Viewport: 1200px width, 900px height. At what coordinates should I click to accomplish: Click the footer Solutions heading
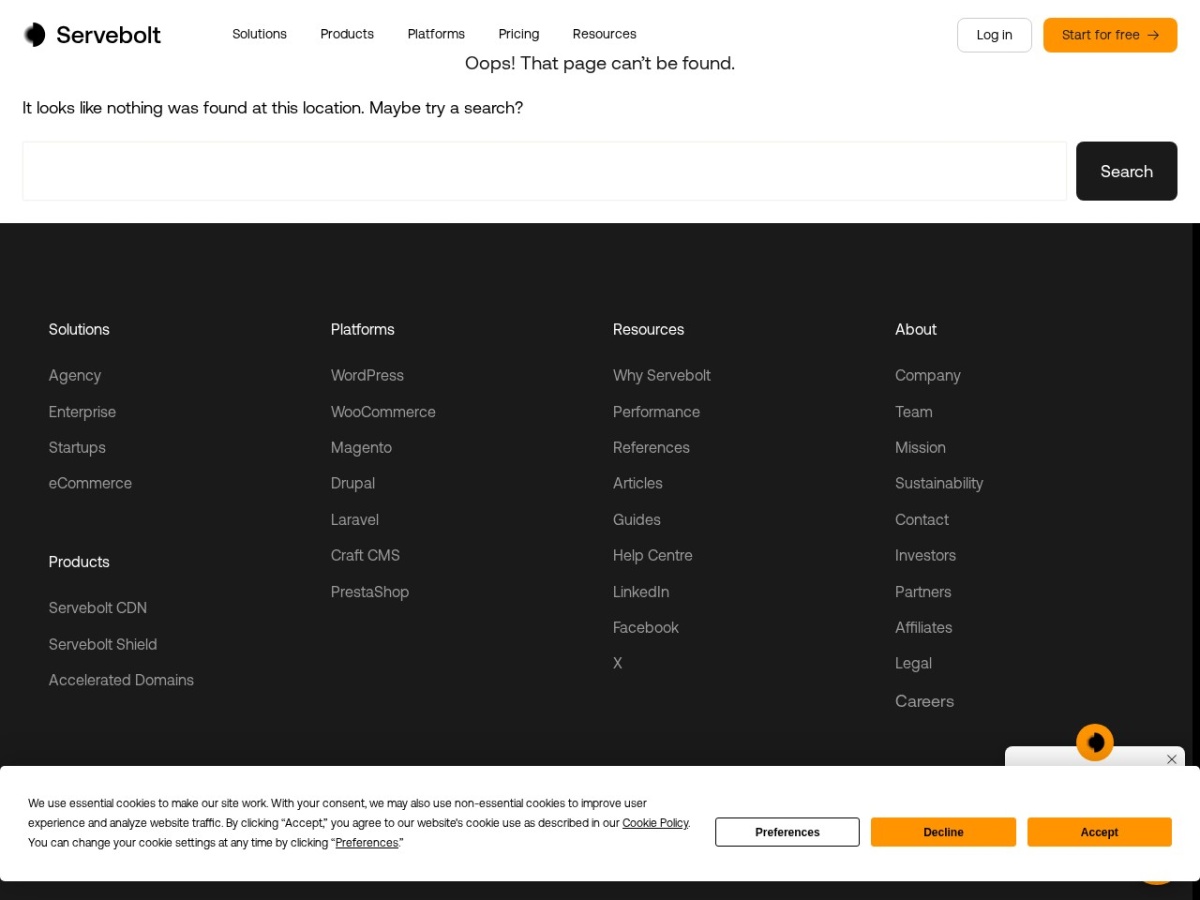pyautogui.click(x=79, y=329)
